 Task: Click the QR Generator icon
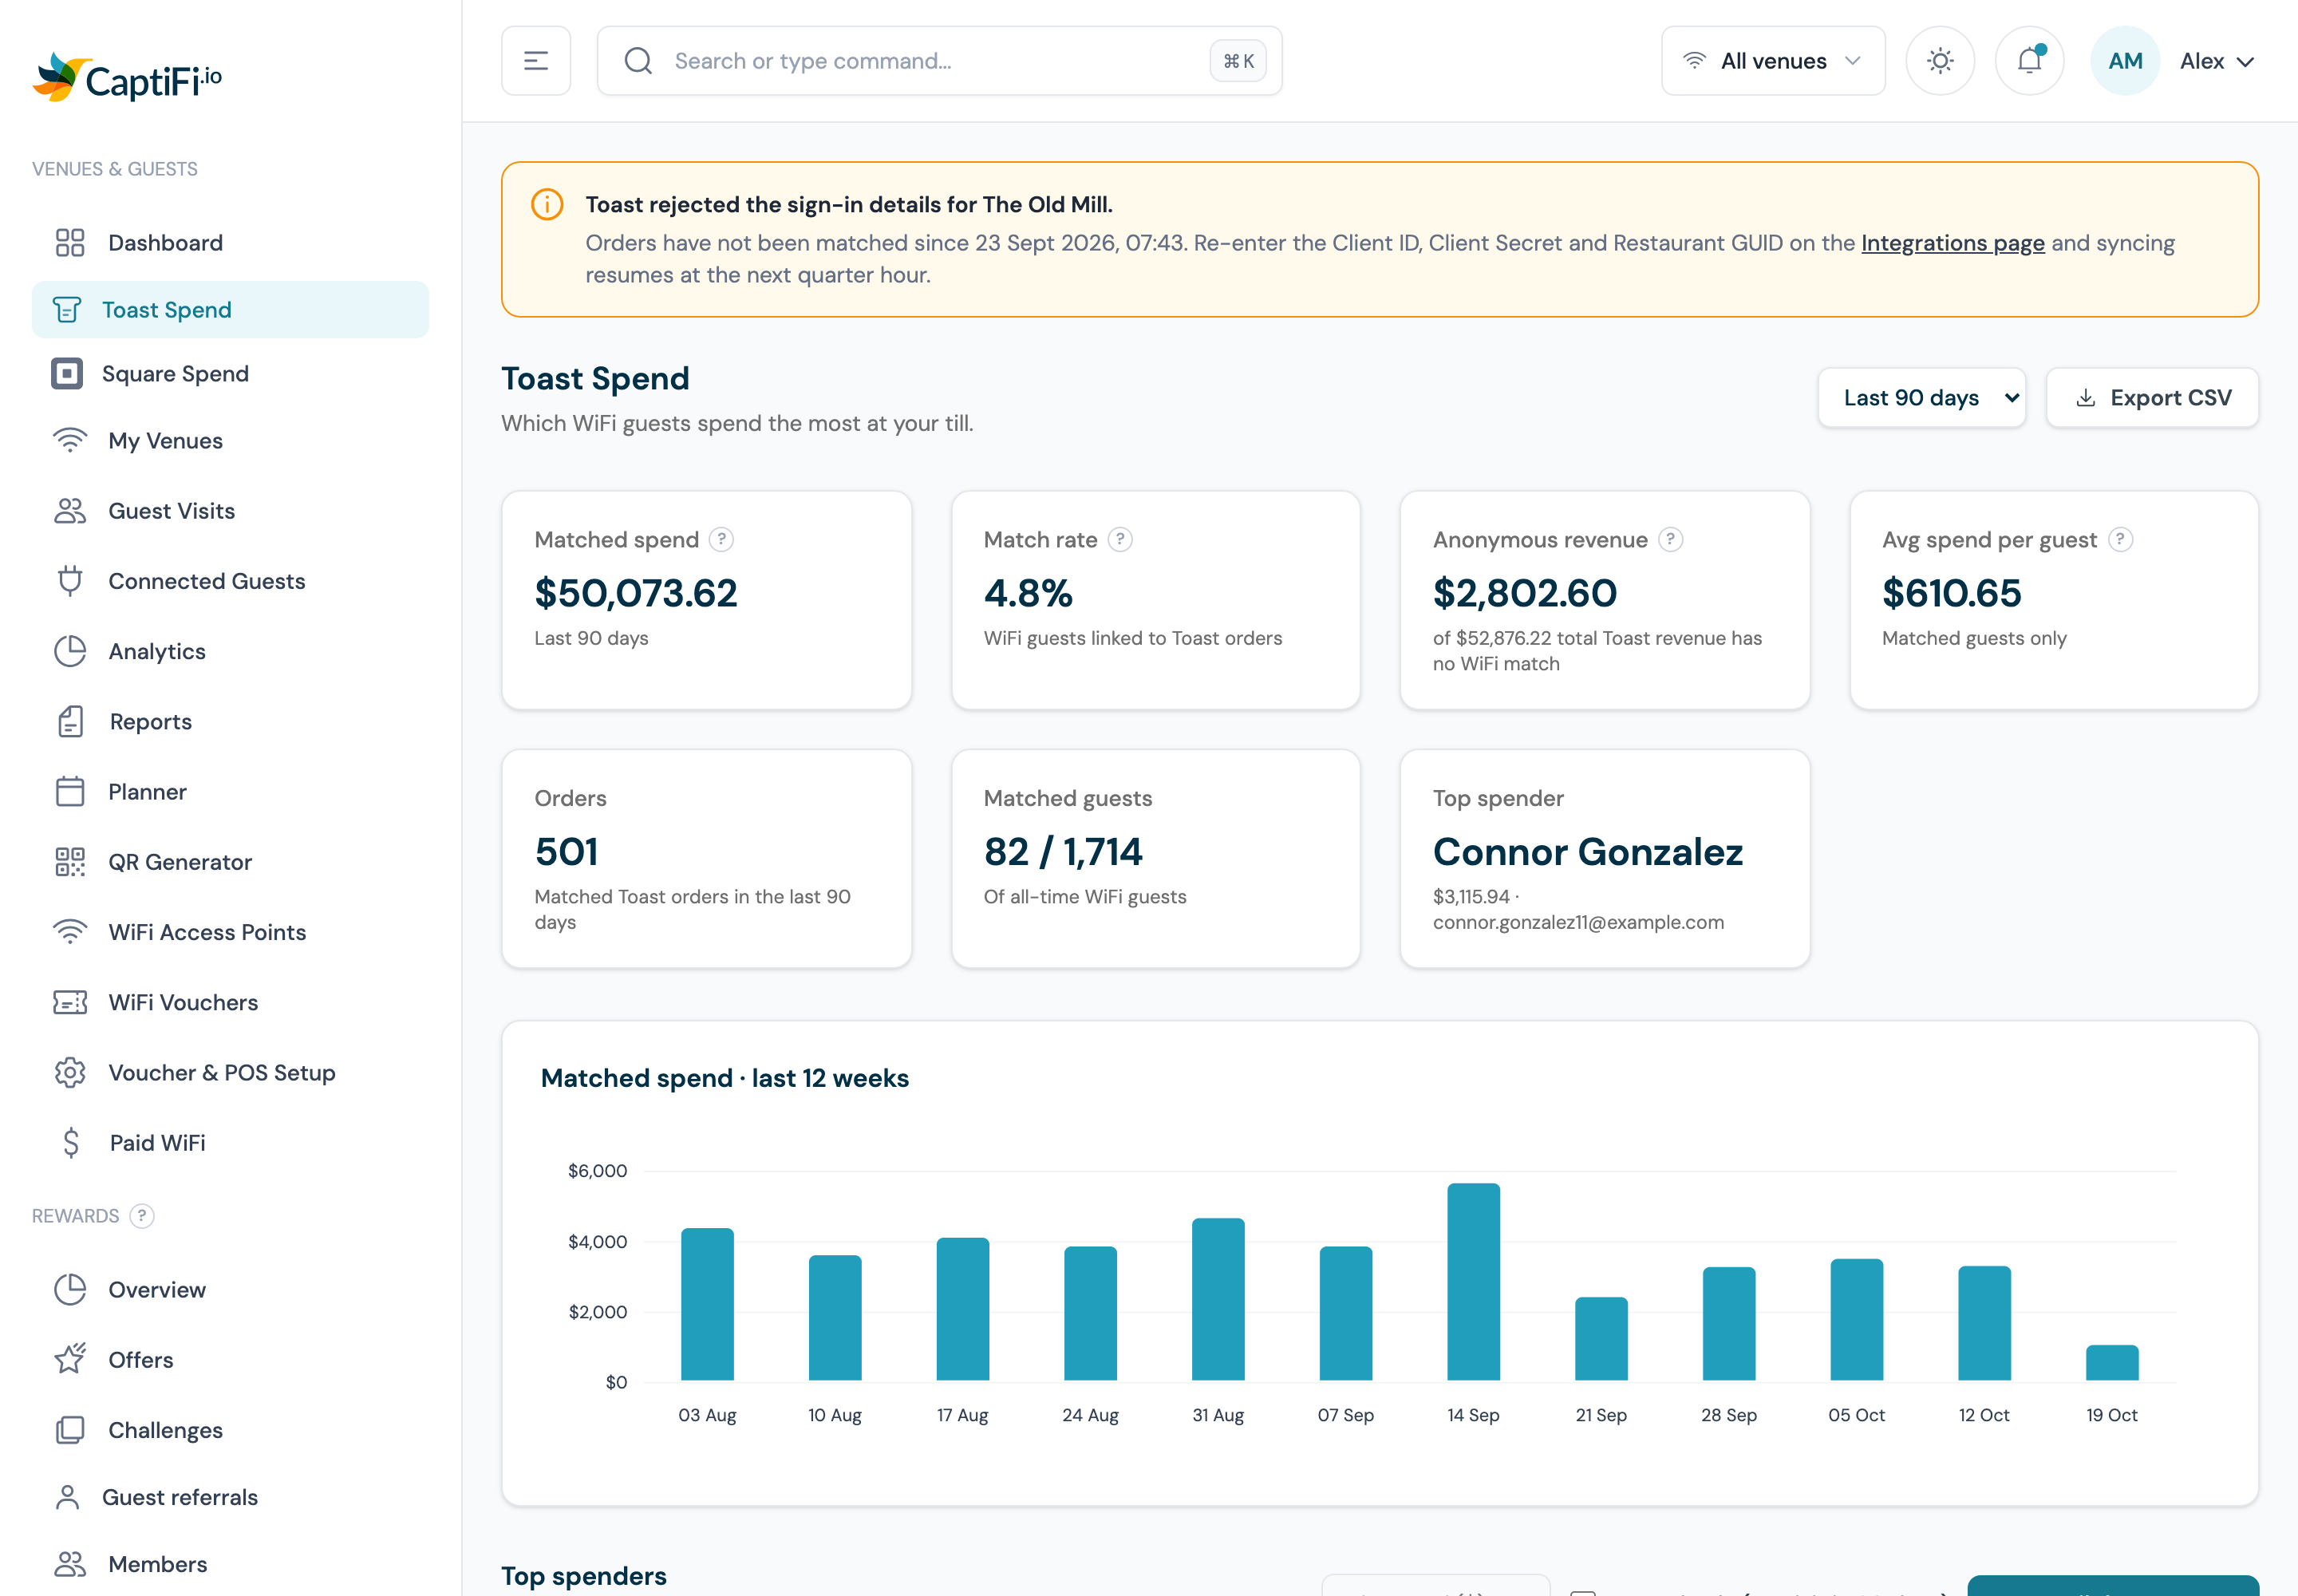70,862
